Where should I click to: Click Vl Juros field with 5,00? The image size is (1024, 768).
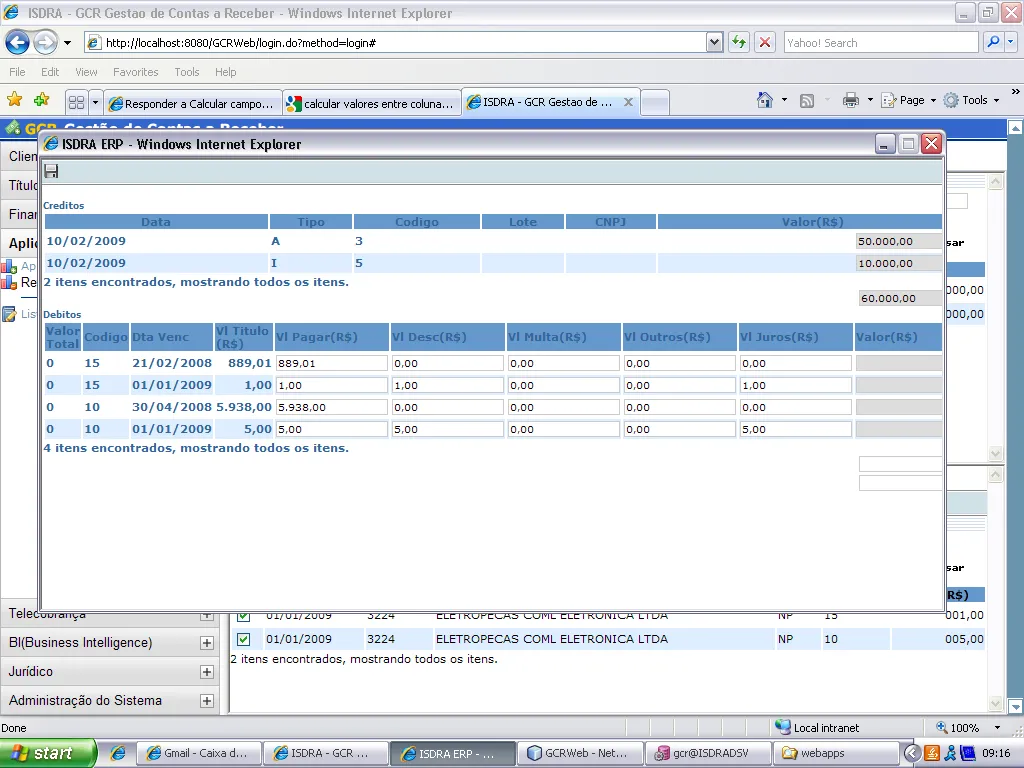click(795, 429)
